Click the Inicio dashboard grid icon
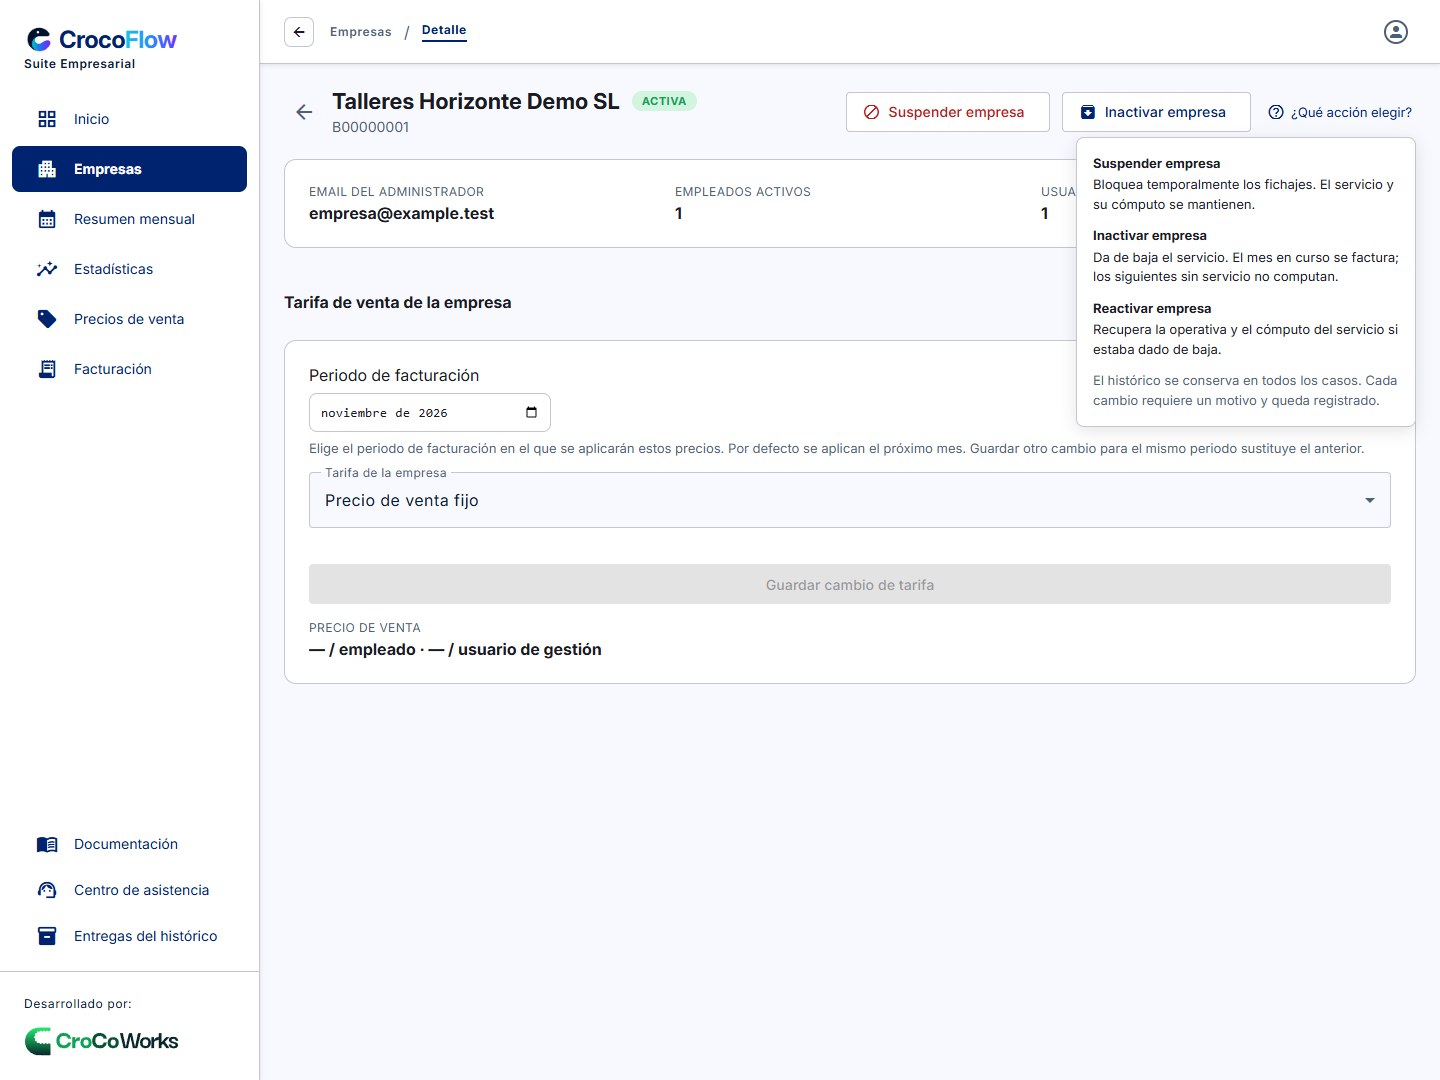The width and height of the screenshot is (1440, 1080). point(47,119)
